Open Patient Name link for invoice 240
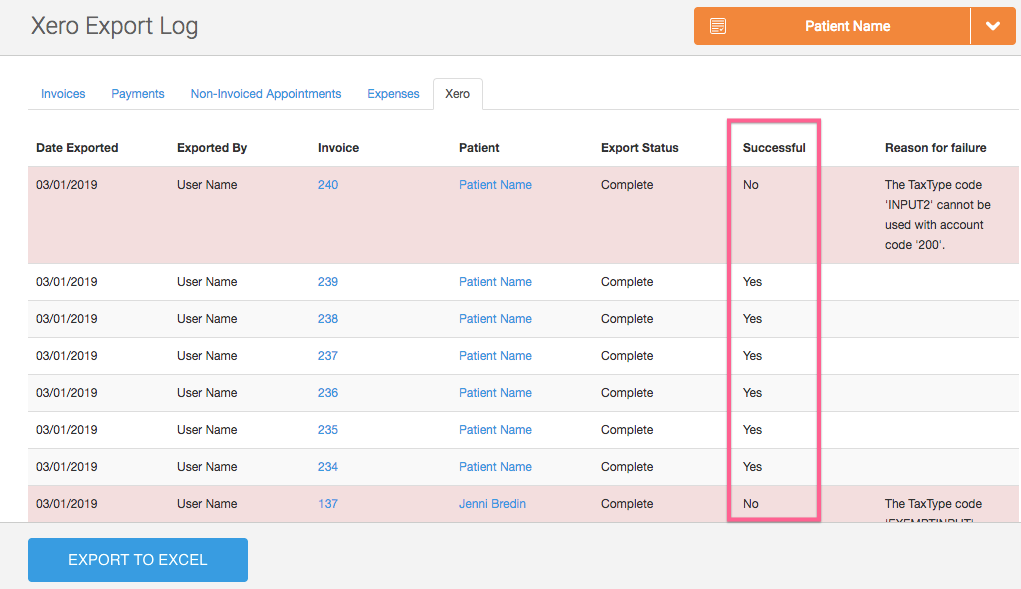Image resolution: width=1021 pixels, height=589 pixels. (x=495, y=185)
